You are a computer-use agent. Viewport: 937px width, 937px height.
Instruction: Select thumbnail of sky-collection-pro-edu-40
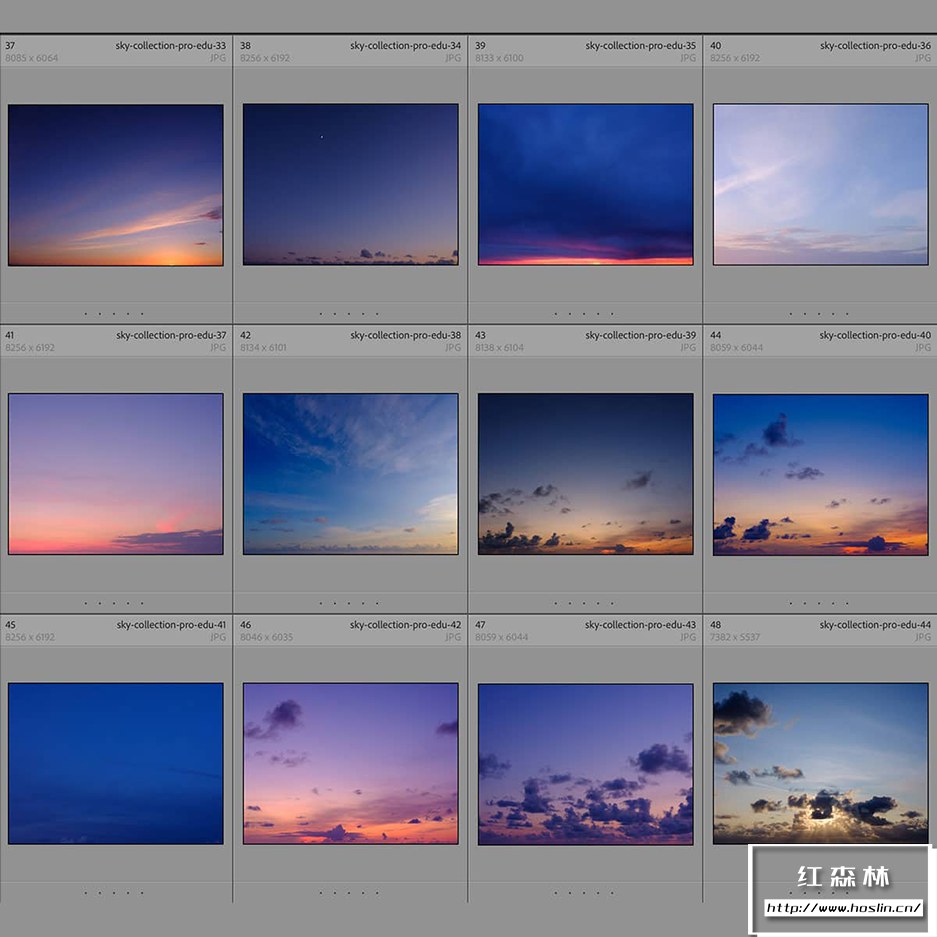pos(820,474)
